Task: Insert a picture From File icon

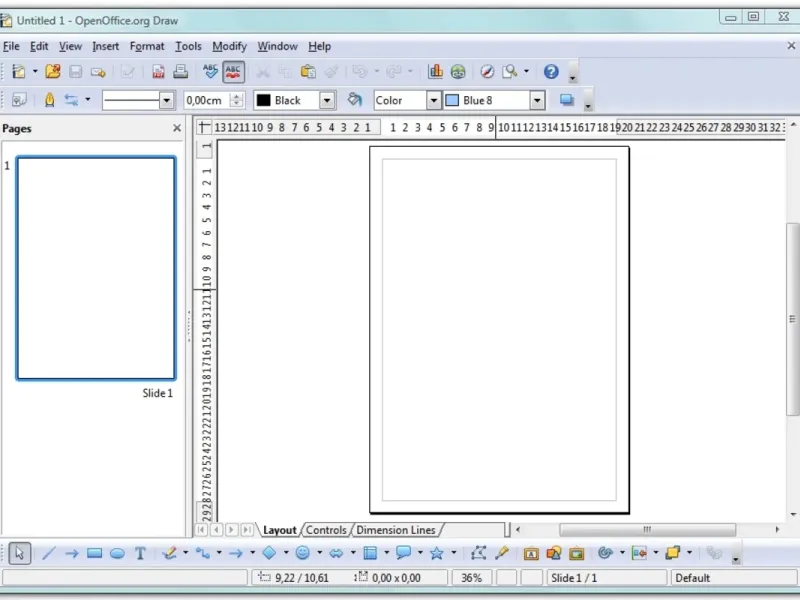Action: coord(554,553)
